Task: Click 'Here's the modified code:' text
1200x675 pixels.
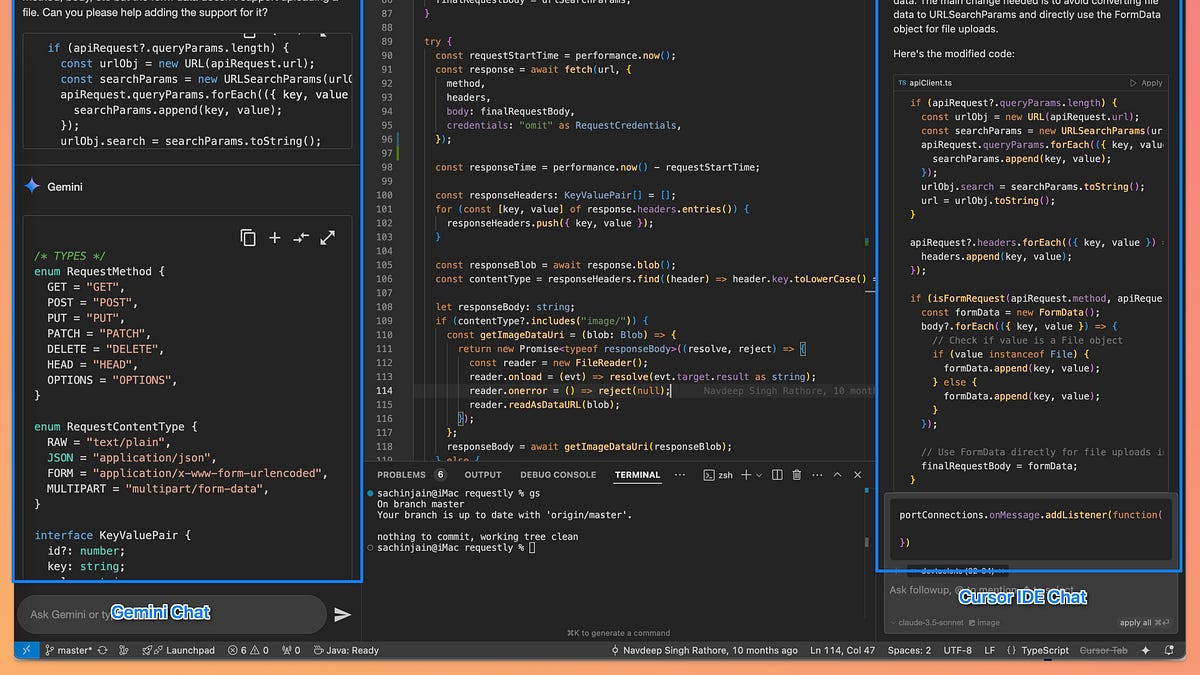Action: (954, 53)
